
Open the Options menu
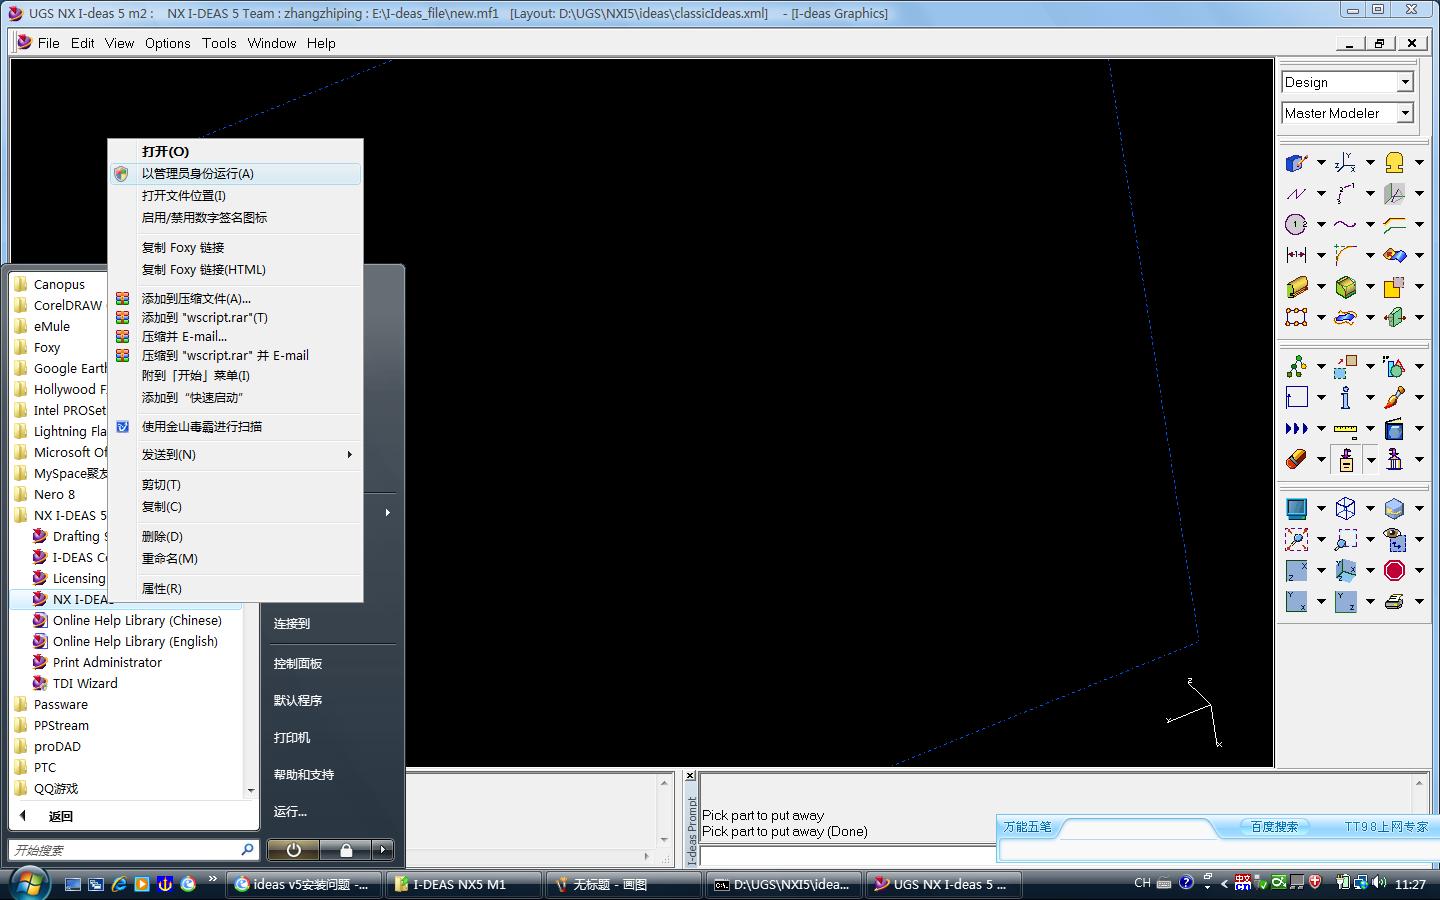[167, 43]
